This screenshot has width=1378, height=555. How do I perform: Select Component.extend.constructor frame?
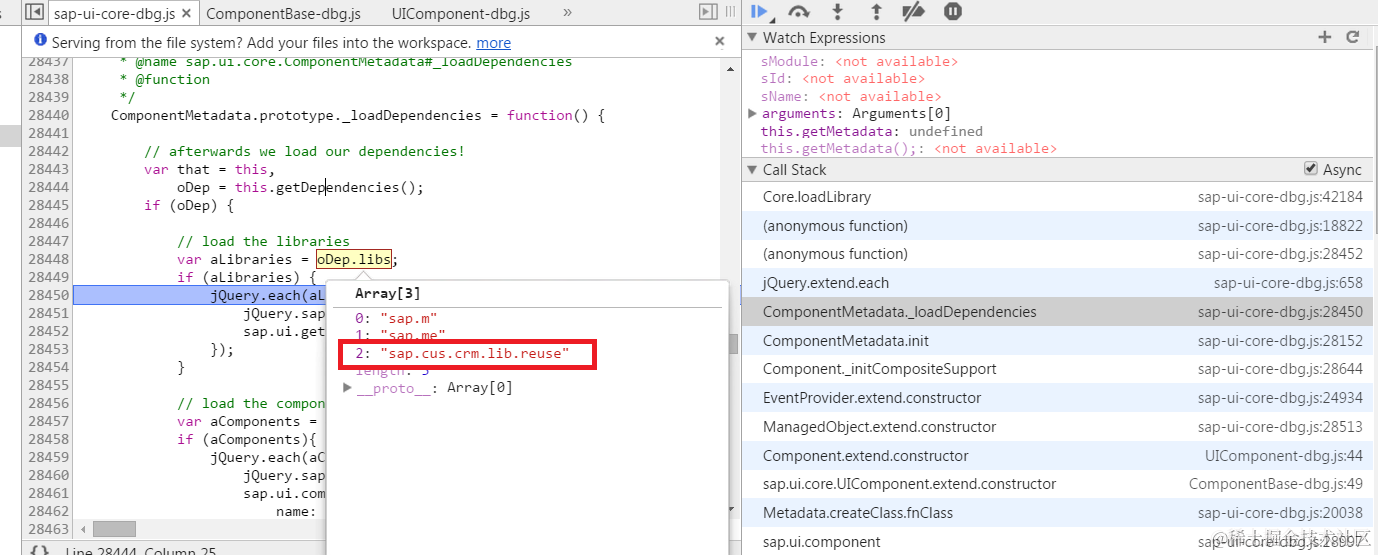(1060, 456)
